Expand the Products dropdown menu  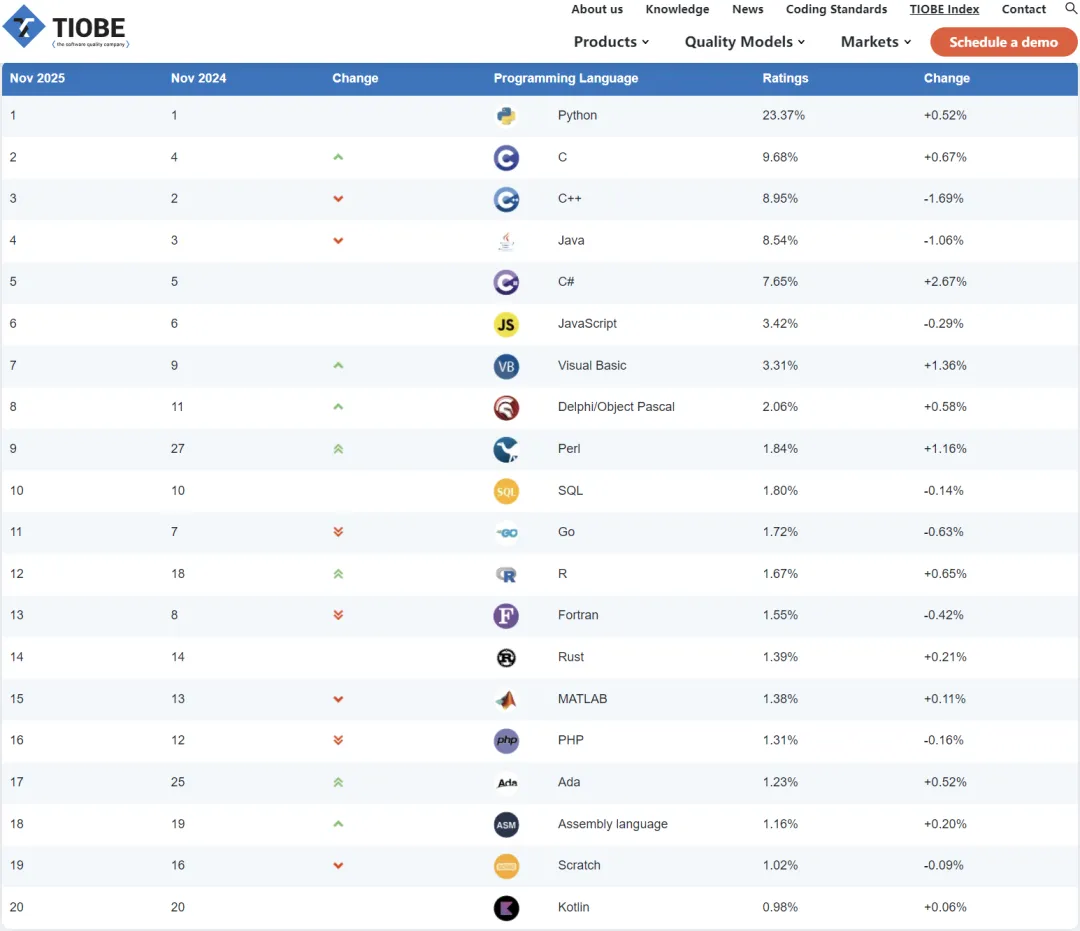pyautogui.click(x=611, y=42)
